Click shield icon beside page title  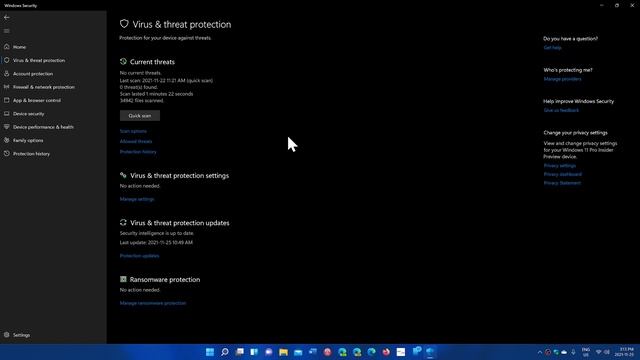point(124,24)
